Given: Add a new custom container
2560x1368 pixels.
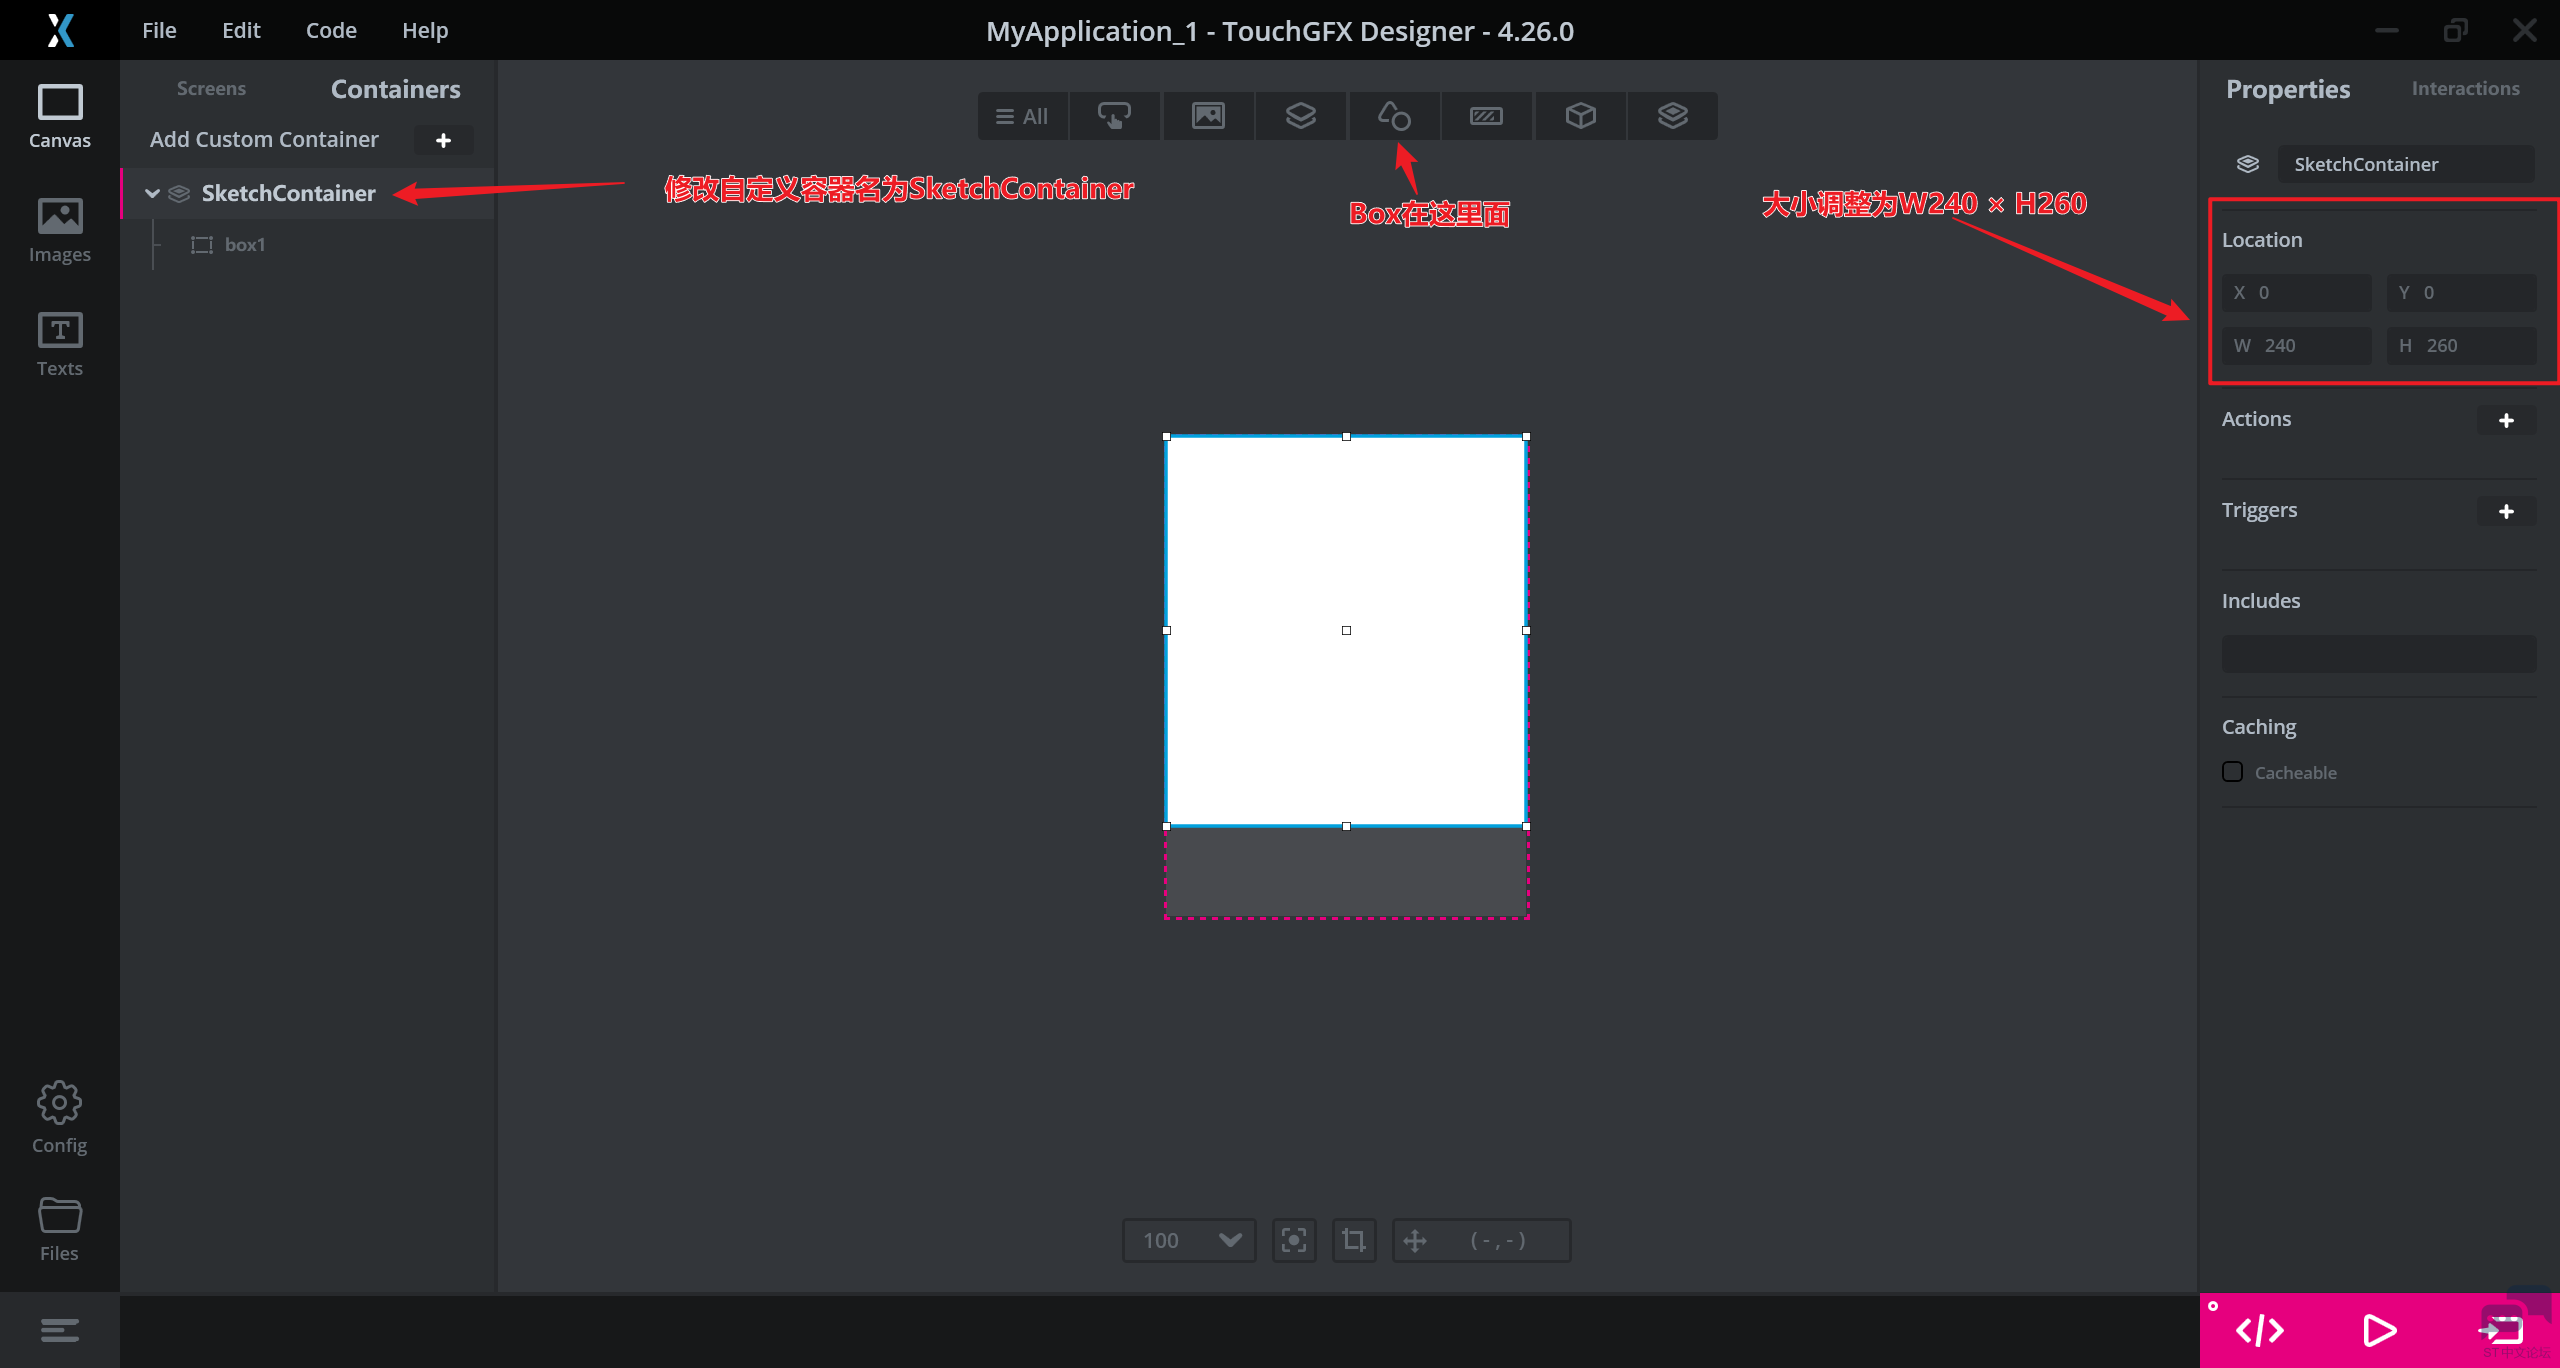Looking at the screenshot, I should point(443,140).
